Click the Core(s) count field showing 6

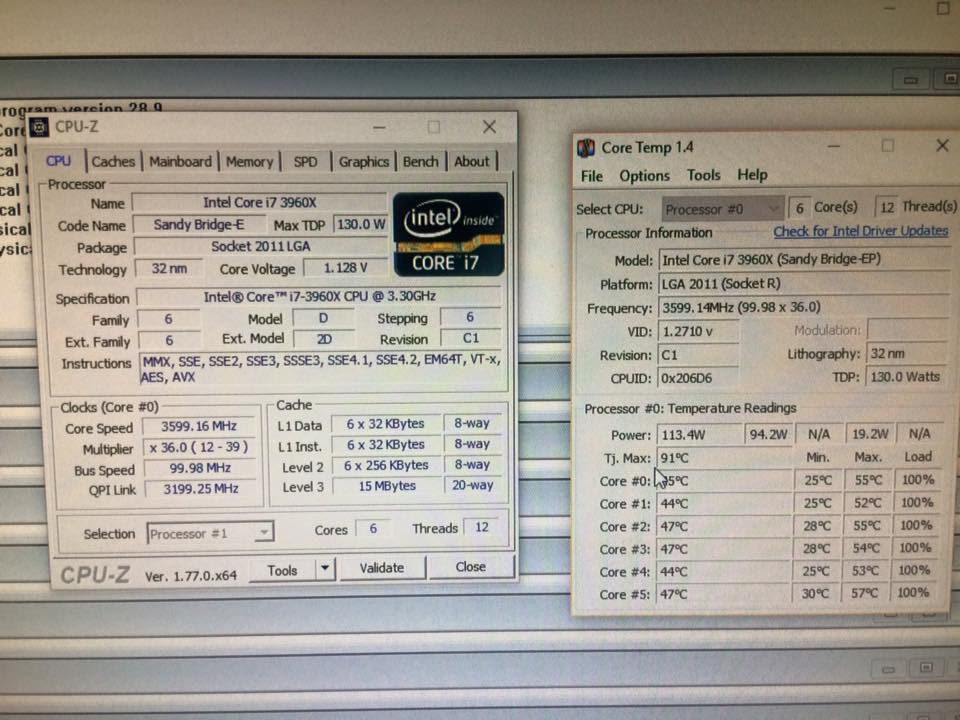pyautogui.click(x=800, y=209)
